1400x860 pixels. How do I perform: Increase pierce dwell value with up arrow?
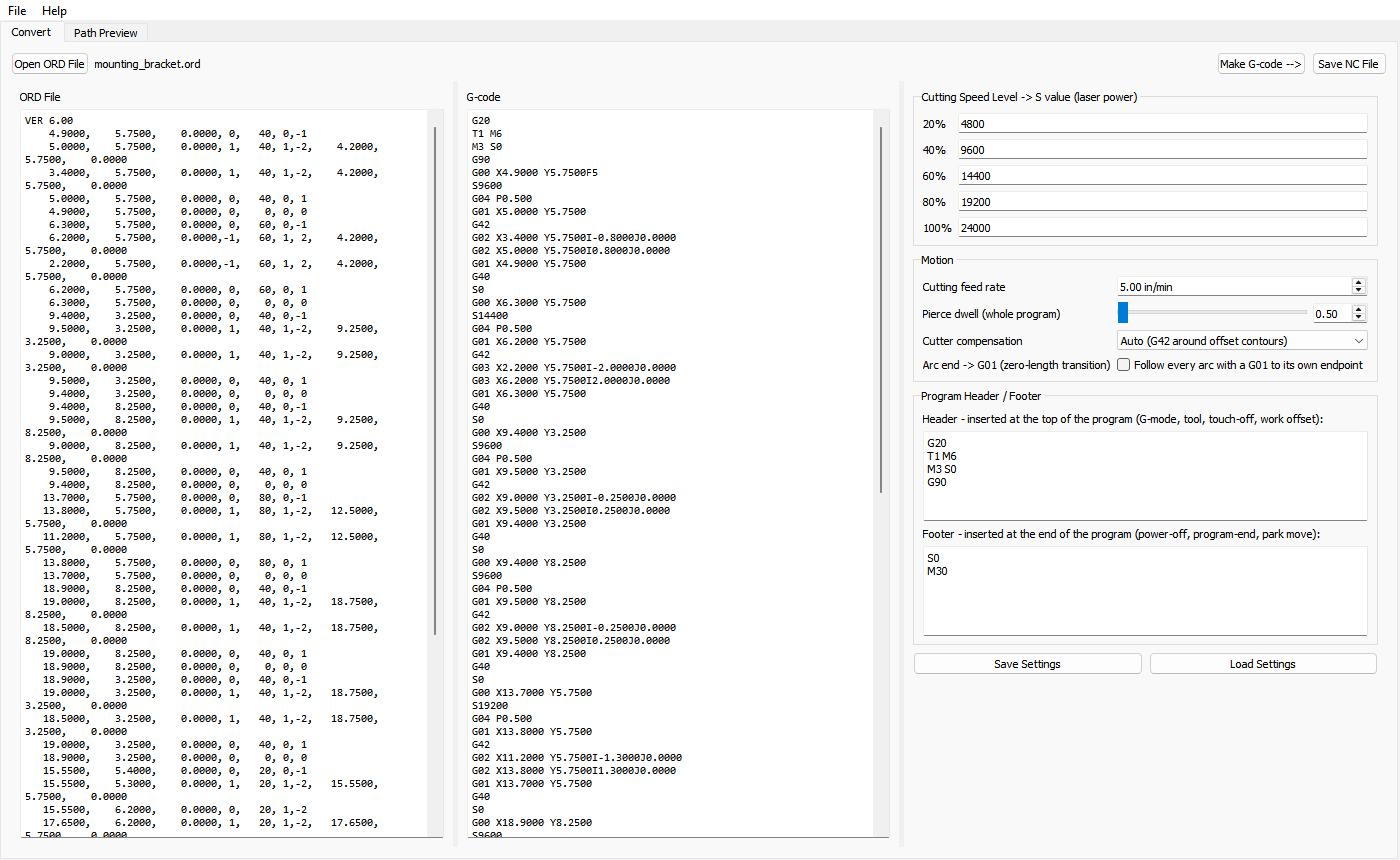point(1358,309)
